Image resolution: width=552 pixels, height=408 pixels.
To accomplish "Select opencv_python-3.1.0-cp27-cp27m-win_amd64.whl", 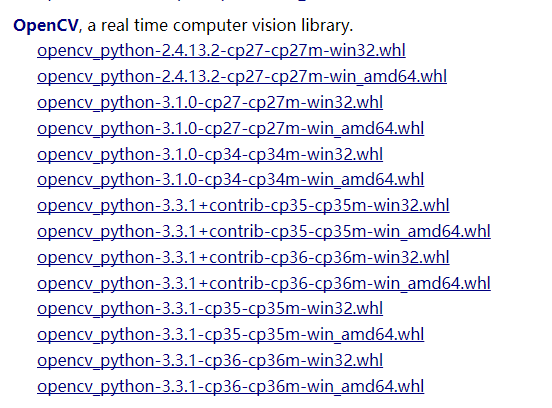I will 230,128.
